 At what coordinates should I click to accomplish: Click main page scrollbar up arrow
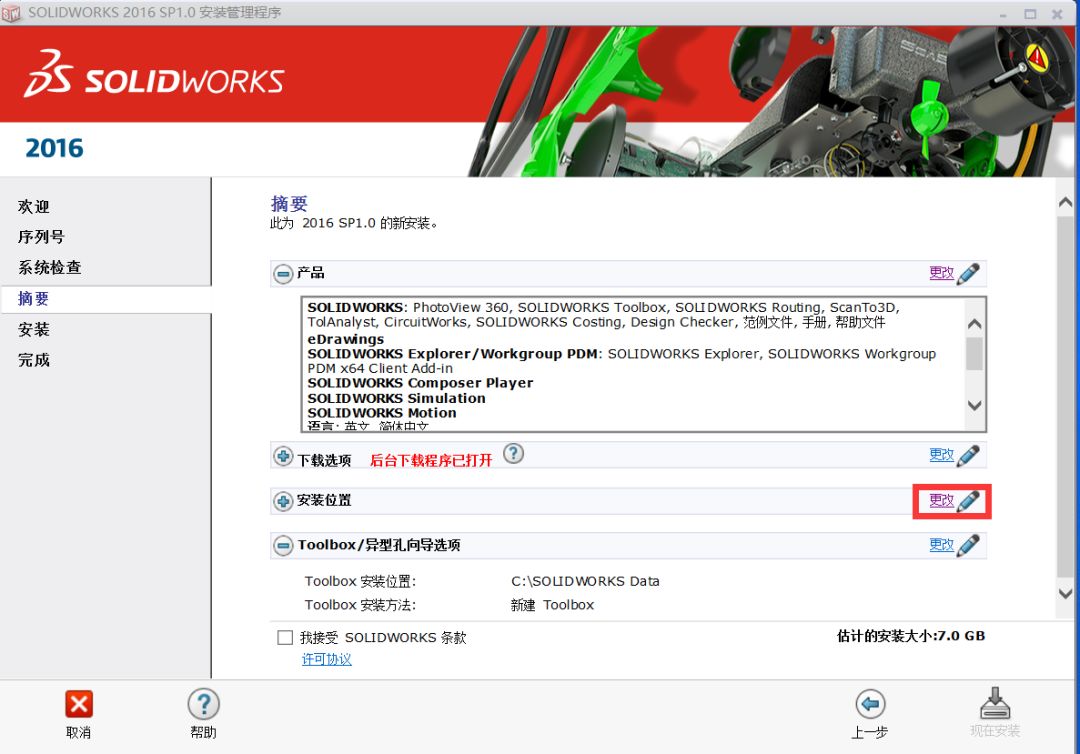pos(1065,202)
